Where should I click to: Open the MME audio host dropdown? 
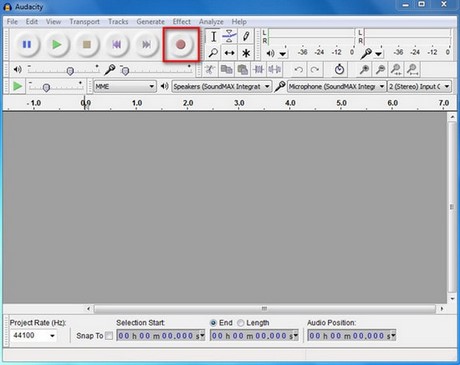click(125, 86)
